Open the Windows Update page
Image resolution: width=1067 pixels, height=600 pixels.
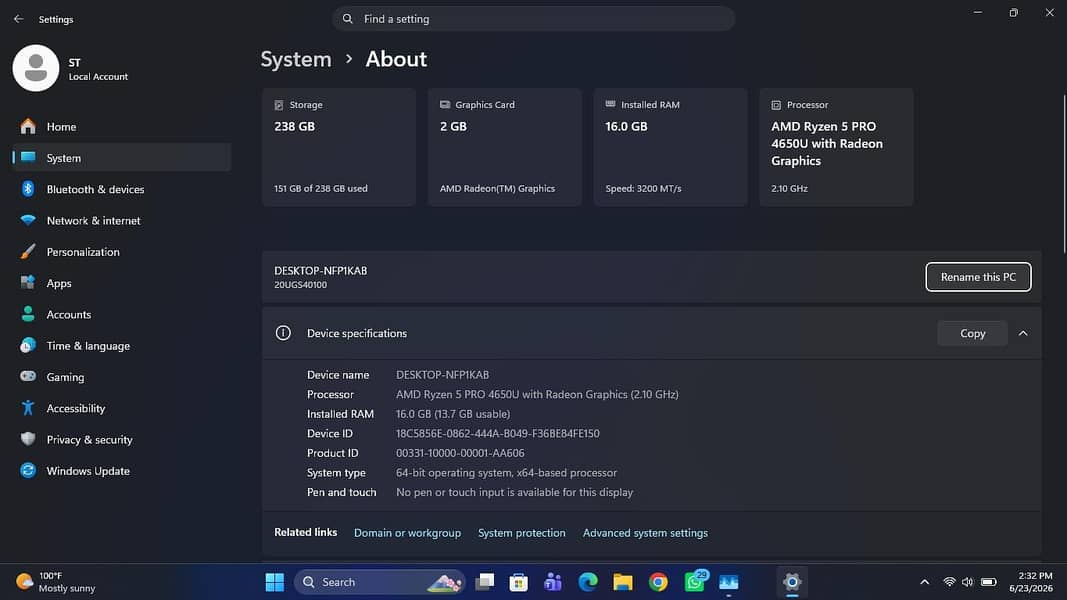click(122, 471)
